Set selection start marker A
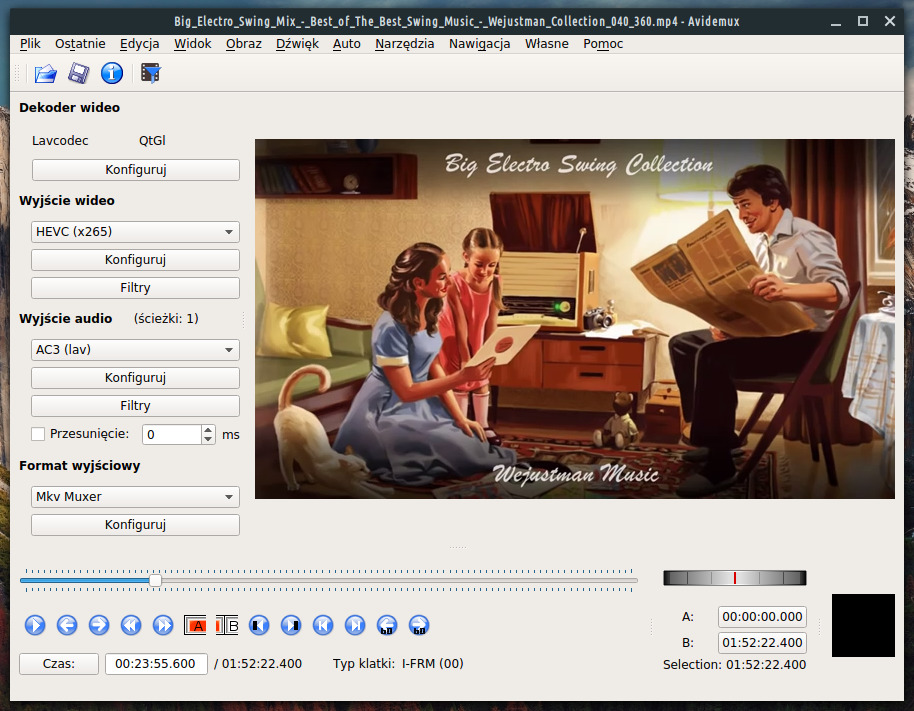The height and width of the screenshot is (711, 914). click(x=195, y=625)
